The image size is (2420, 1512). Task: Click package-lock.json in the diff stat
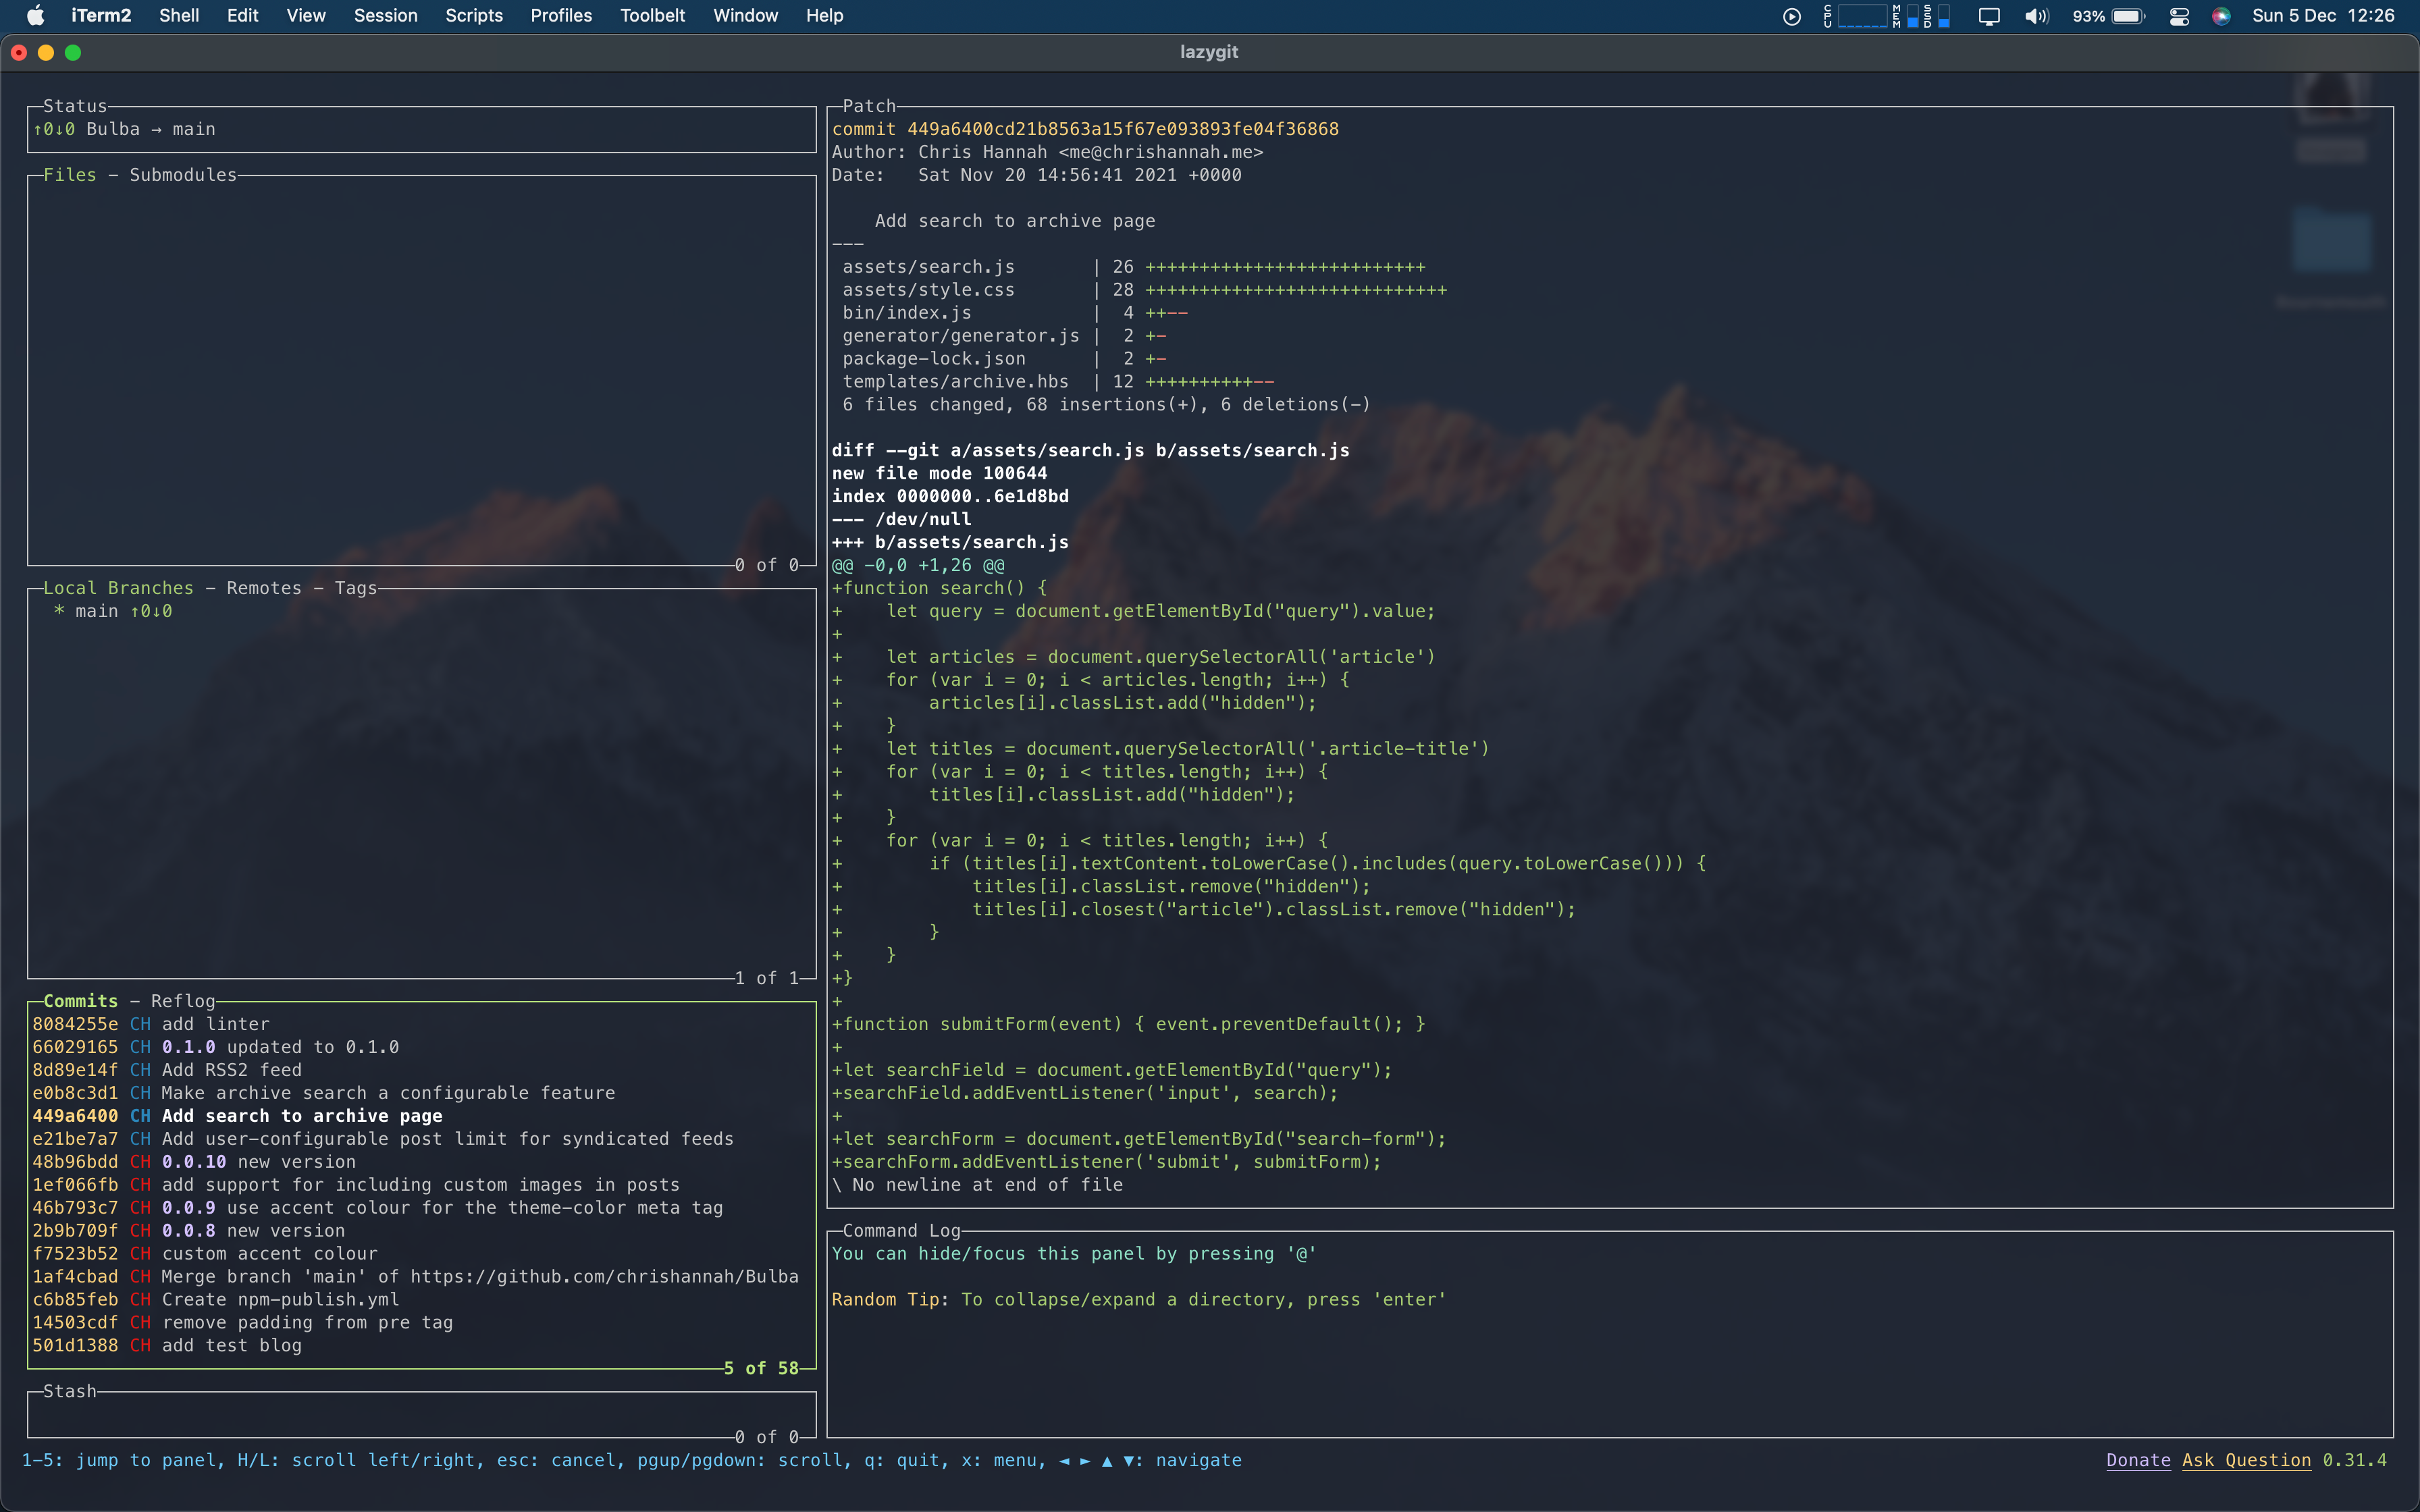pyautogui.click(x=934, y=359)
